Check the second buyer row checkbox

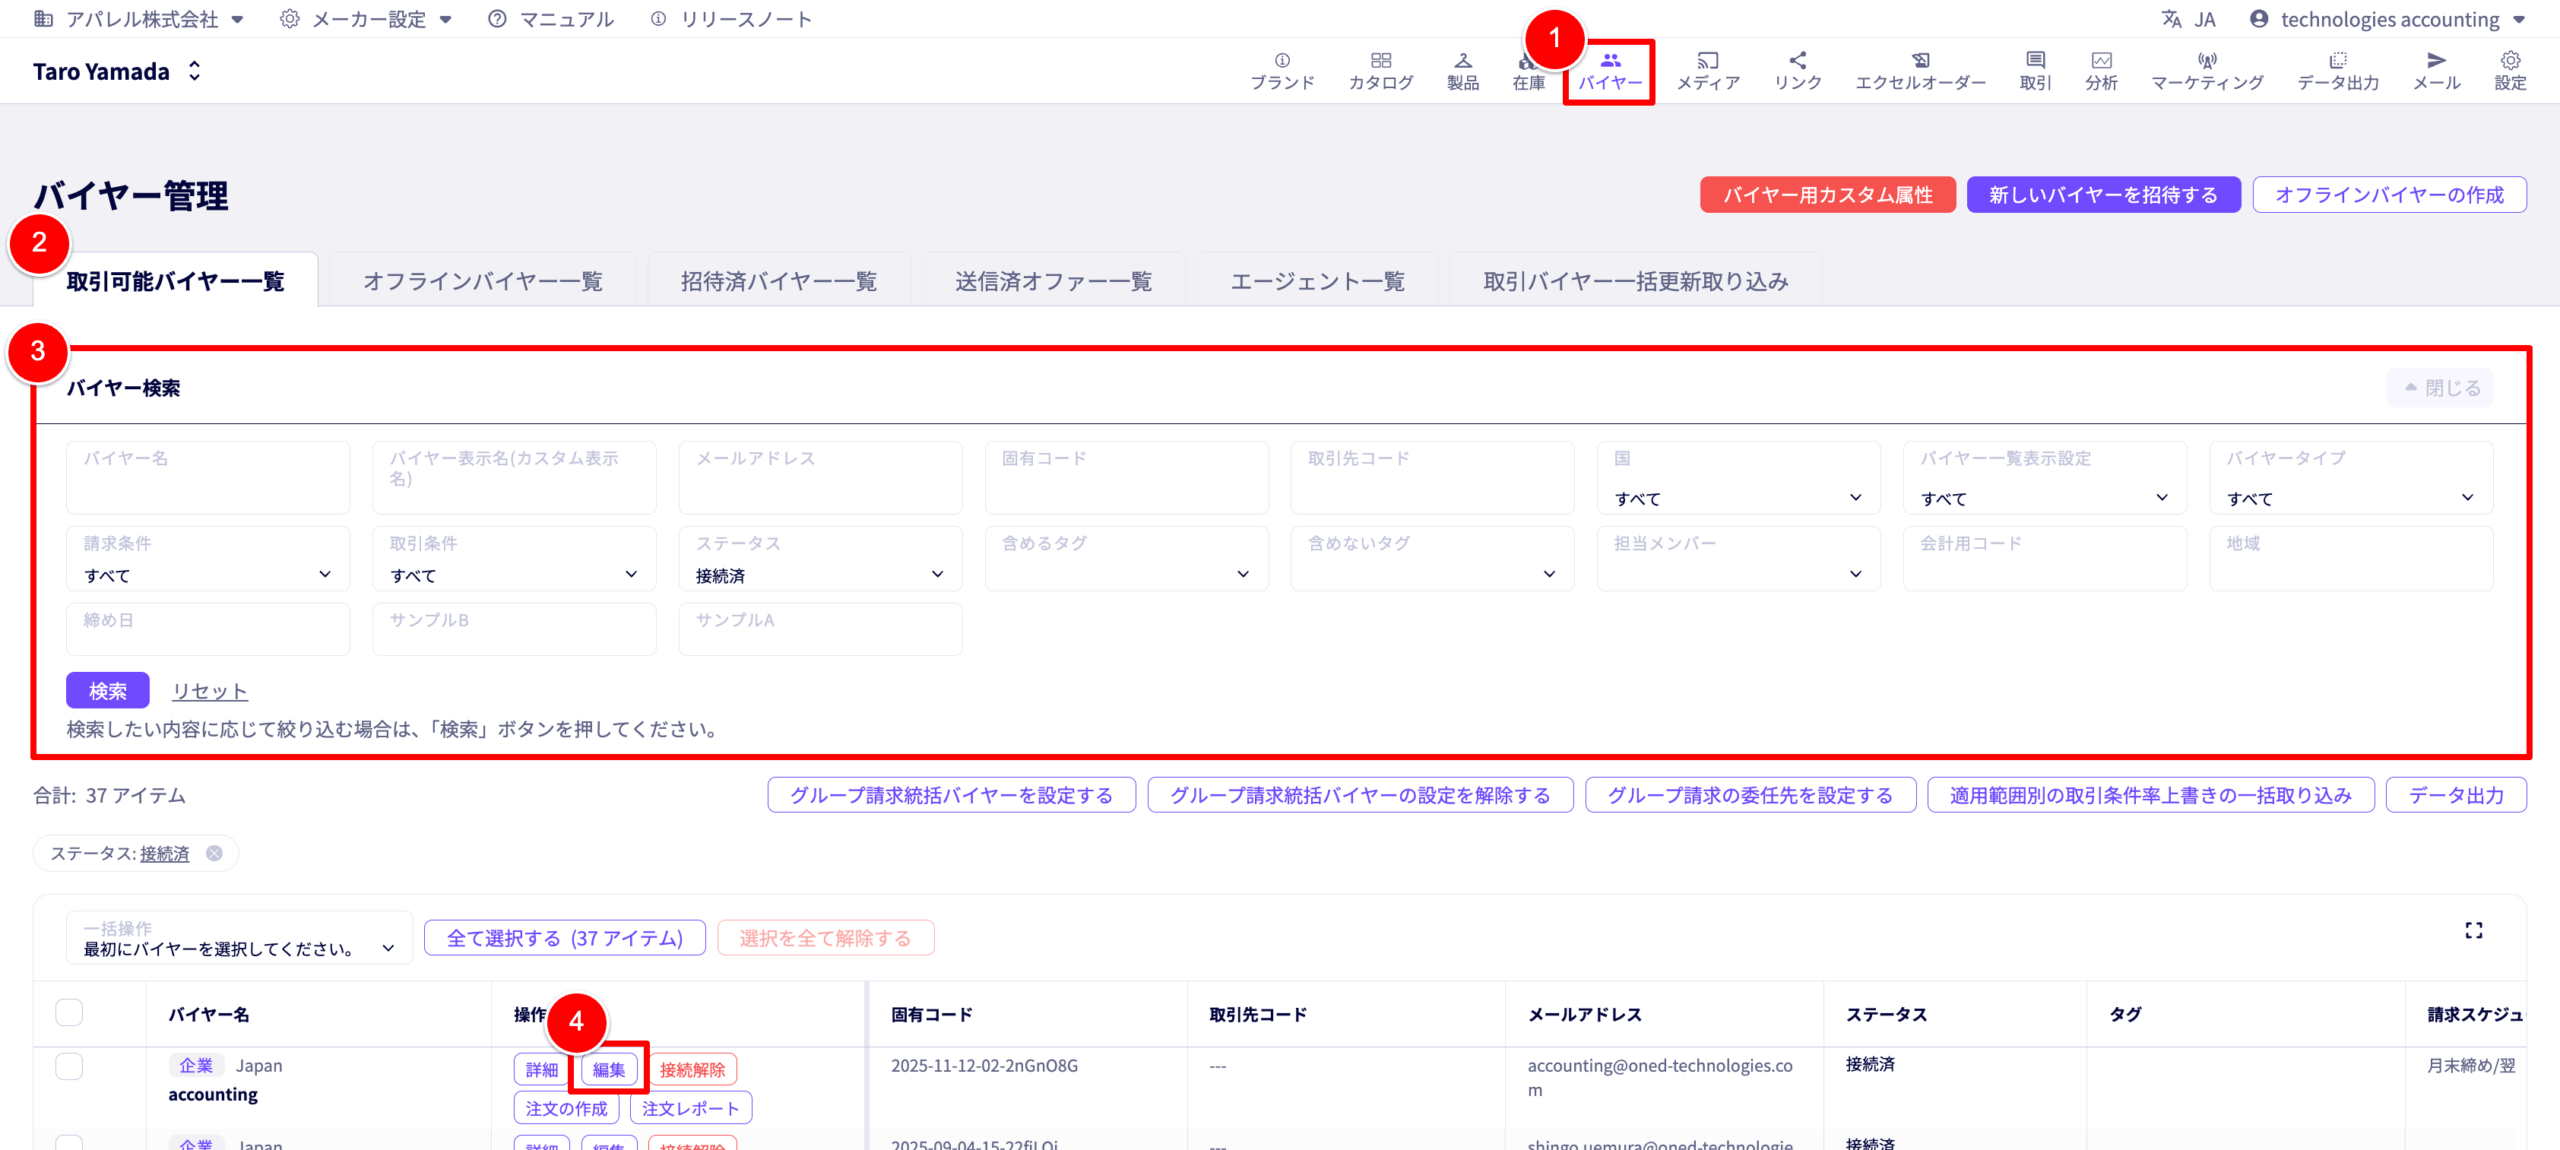pyautogui.click(x=68, y=1145)
